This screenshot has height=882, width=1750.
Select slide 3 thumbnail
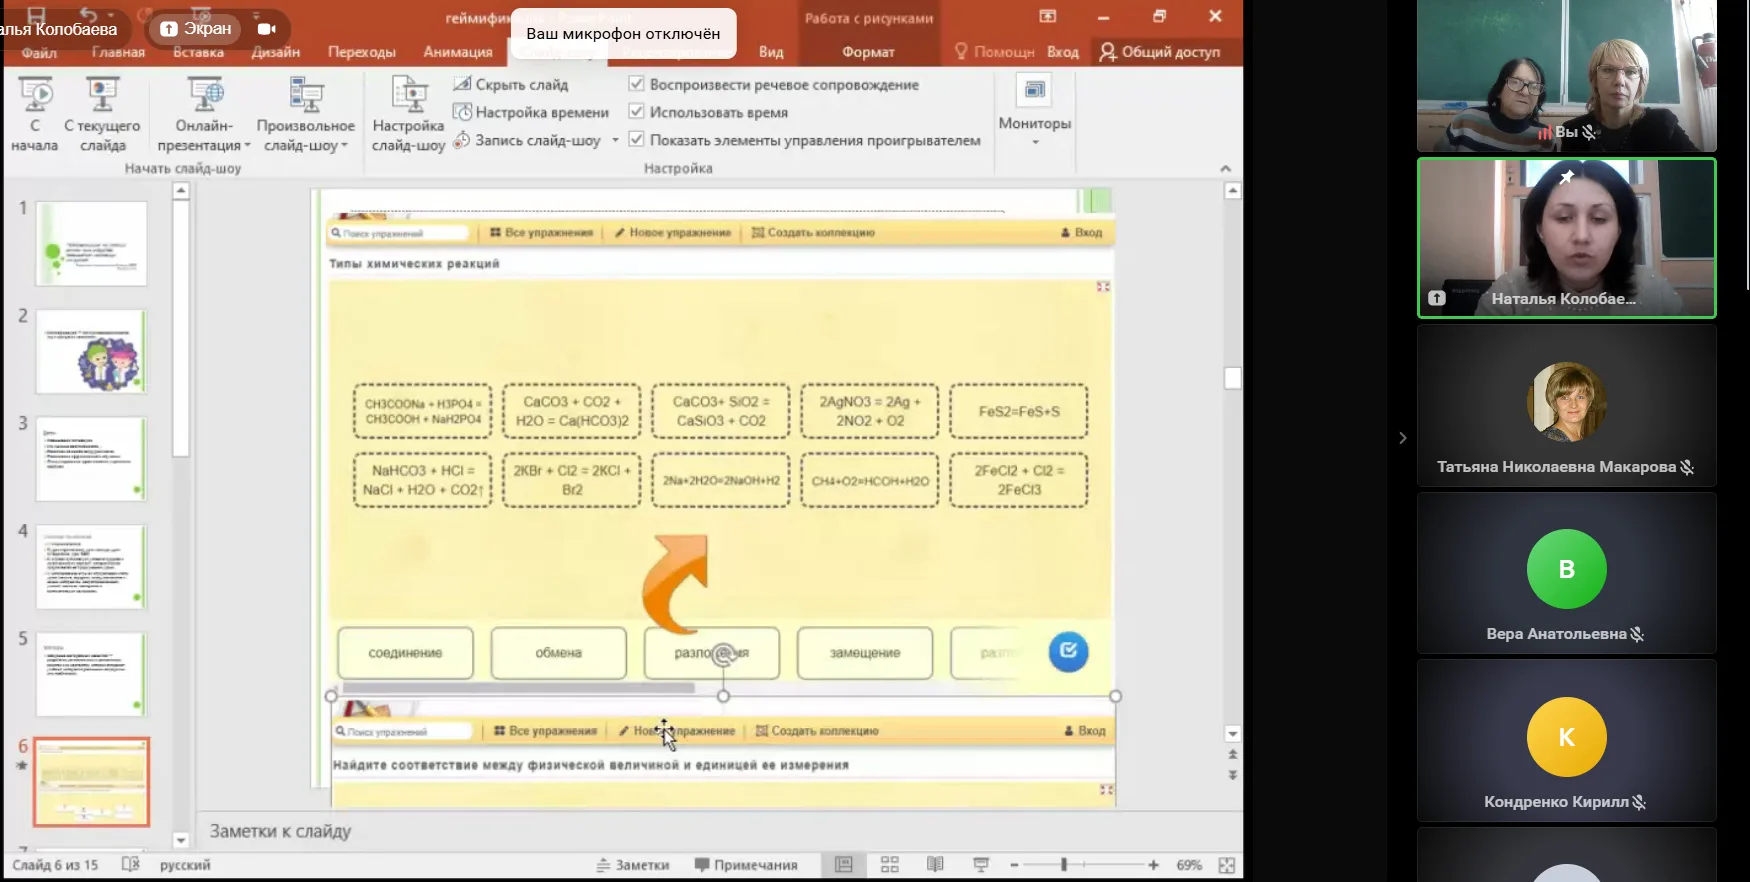click(91, 459)
